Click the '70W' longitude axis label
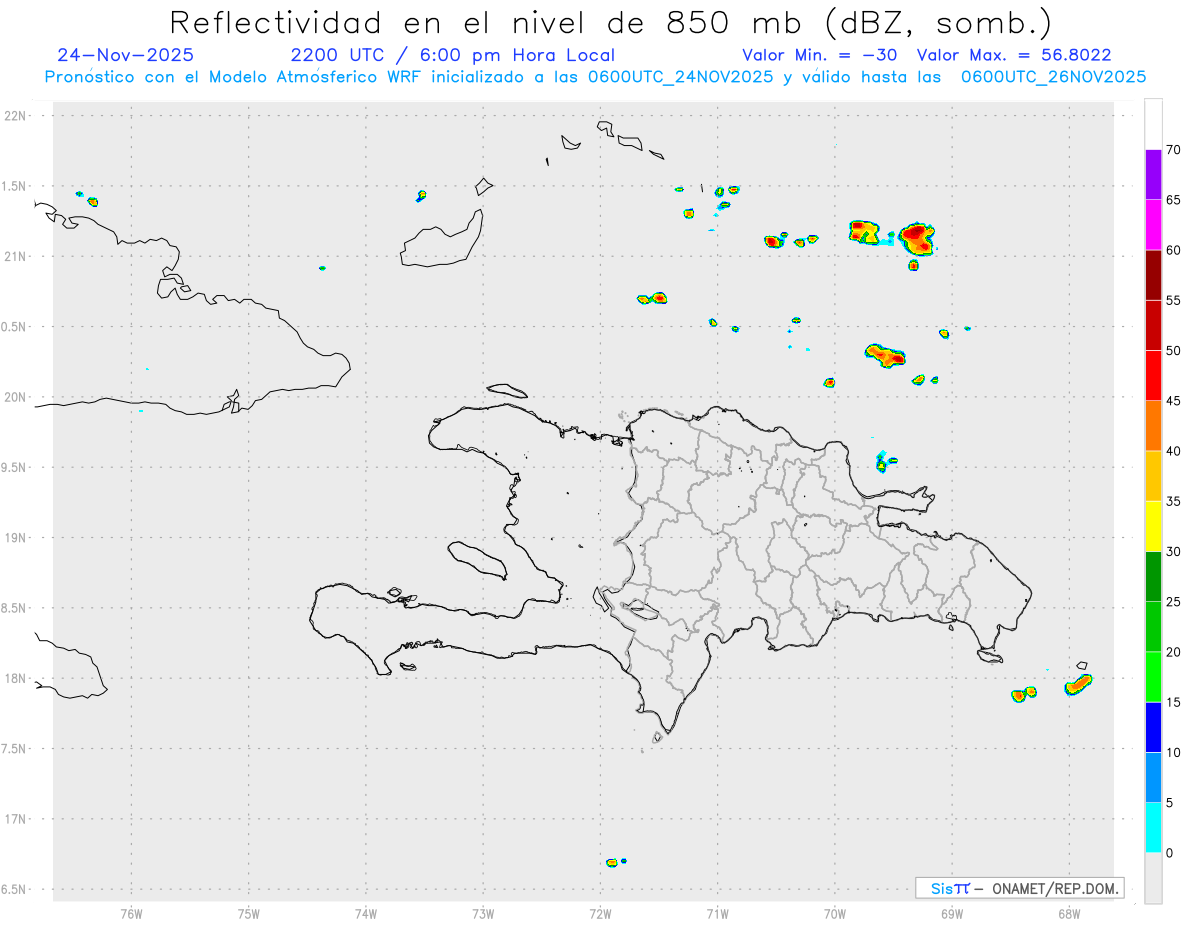The image size is (1200, 927). pos(835,912)
